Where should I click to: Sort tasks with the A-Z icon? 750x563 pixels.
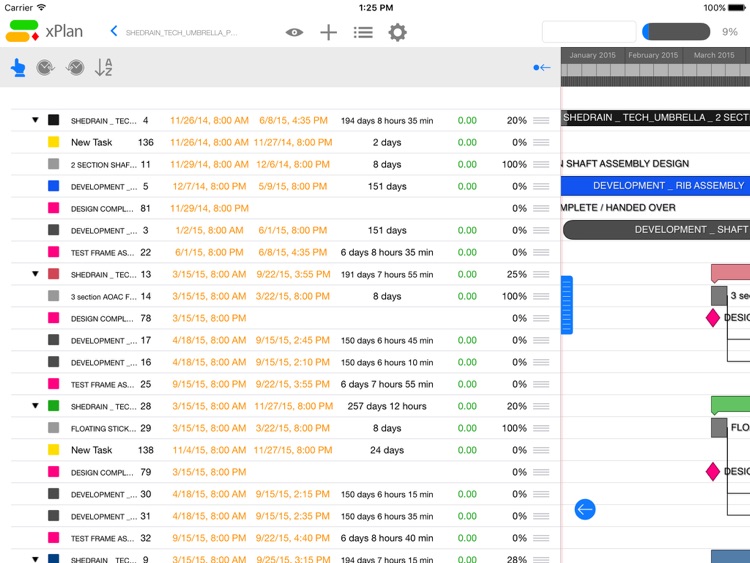(x=104, y=67)
